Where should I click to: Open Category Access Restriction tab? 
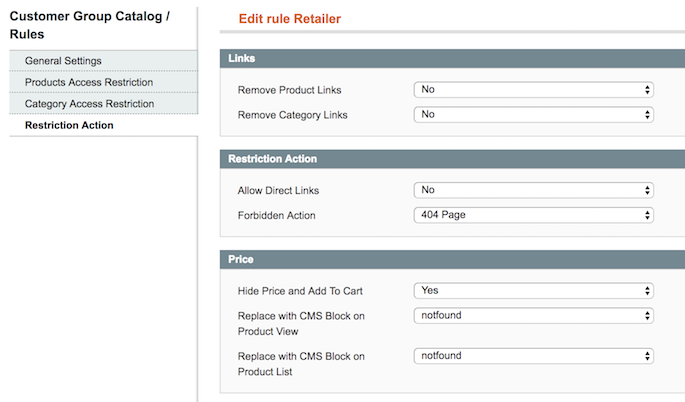click(104, 104)
